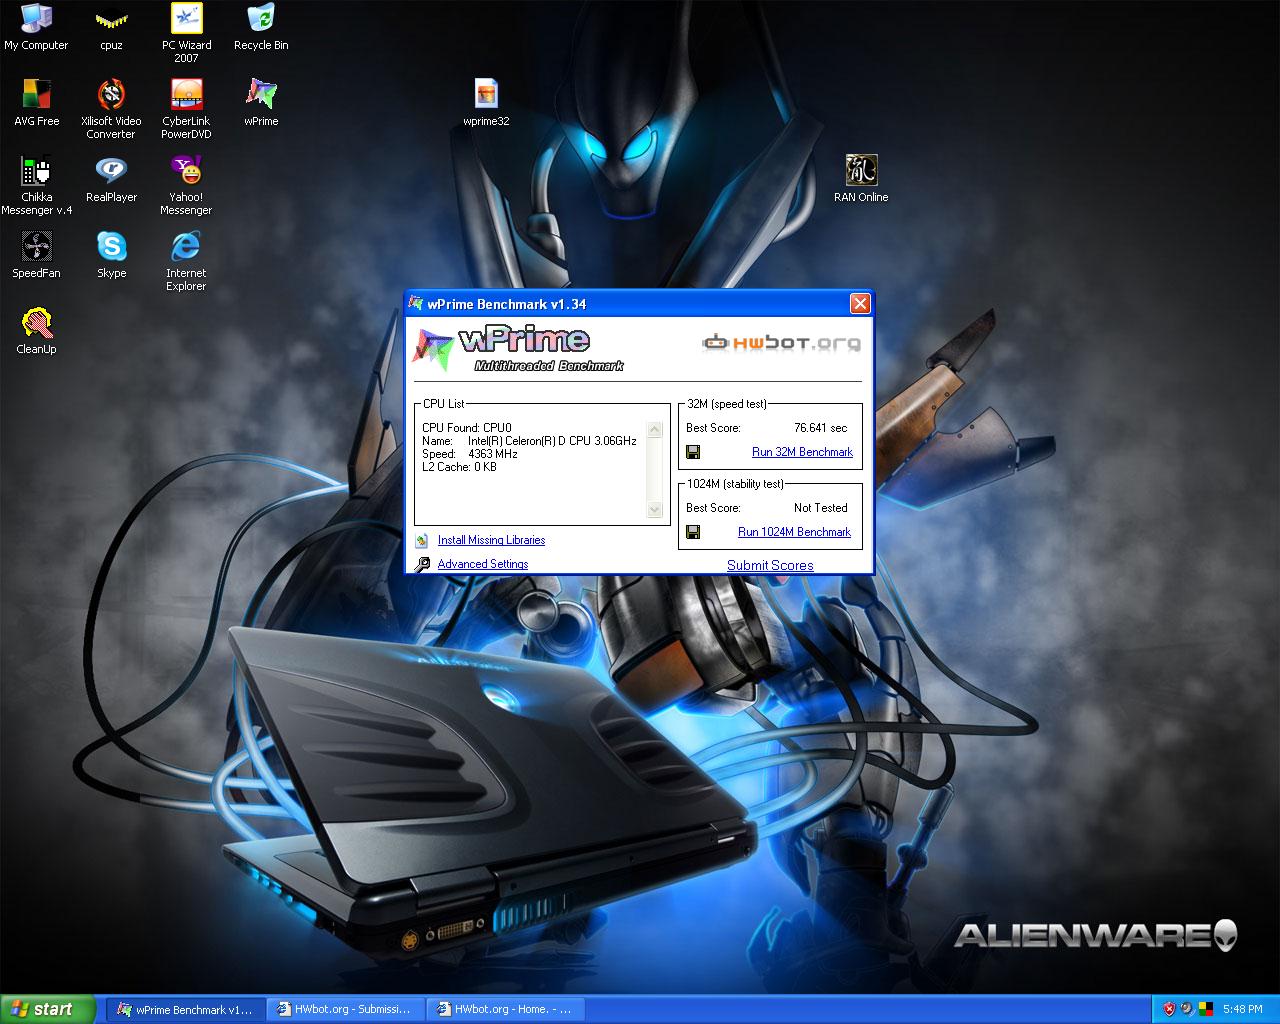Viewport: 1280px width, 1024px height.
Task: Select the RAN Online game icon
Action: pyautogui.click(x=861, y=179)
